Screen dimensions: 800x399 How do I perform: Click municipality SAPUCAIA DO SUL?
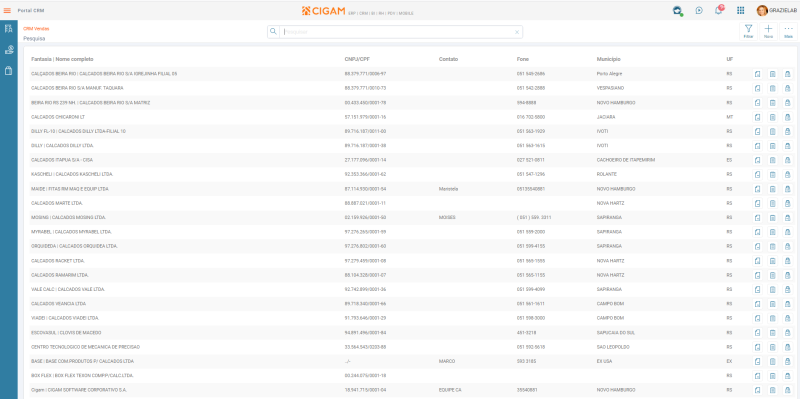pos(615,333)
